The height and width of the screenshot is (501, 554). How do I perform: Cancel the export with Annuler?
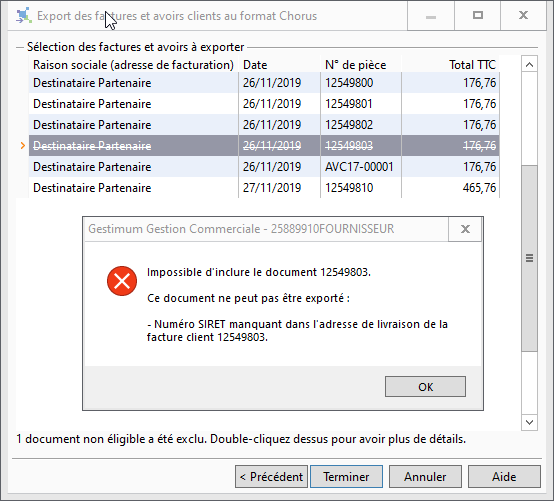click(425, 477)
